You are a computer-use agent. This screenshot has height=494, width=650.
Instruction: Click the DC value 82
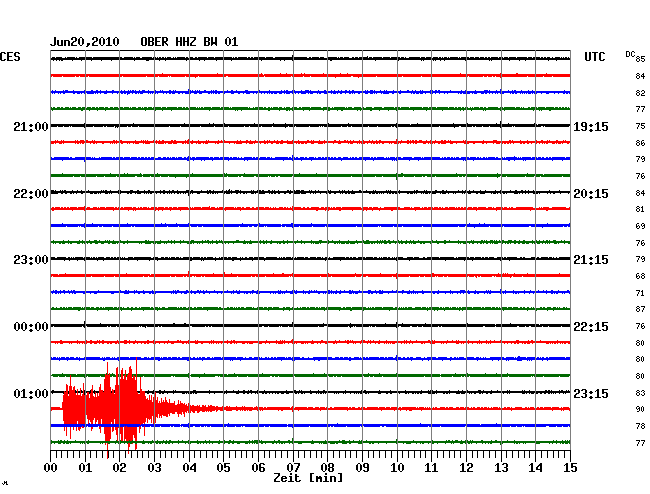click(x=640, y=93)
